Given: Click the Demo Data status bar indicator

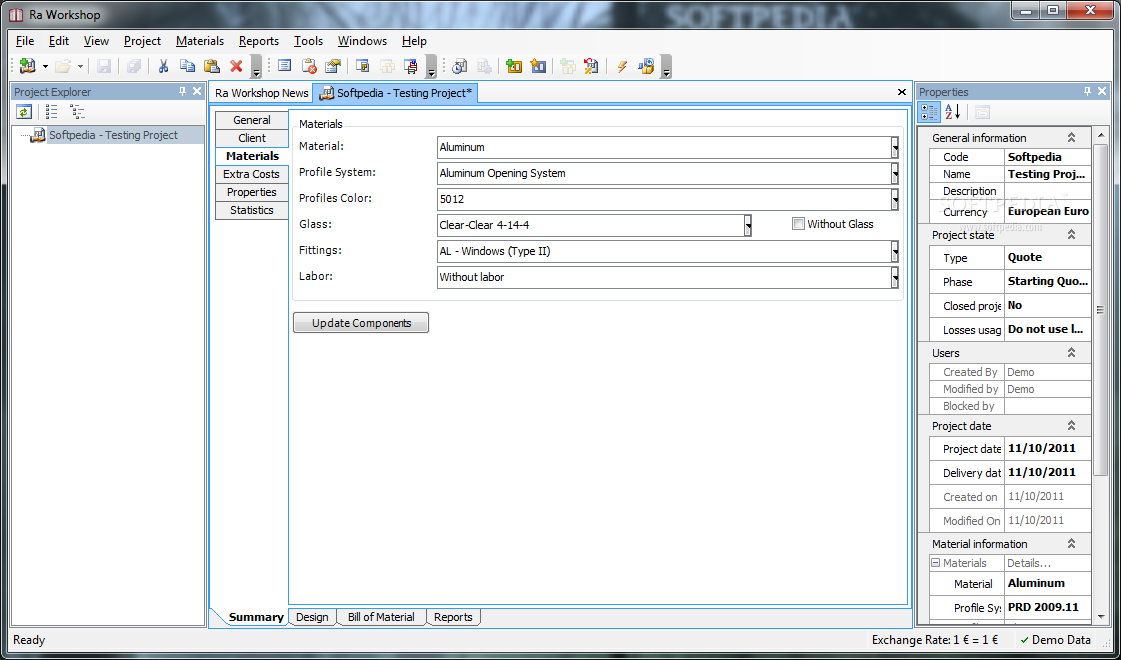Looking at the screenshot, I should pos(1055,640).
